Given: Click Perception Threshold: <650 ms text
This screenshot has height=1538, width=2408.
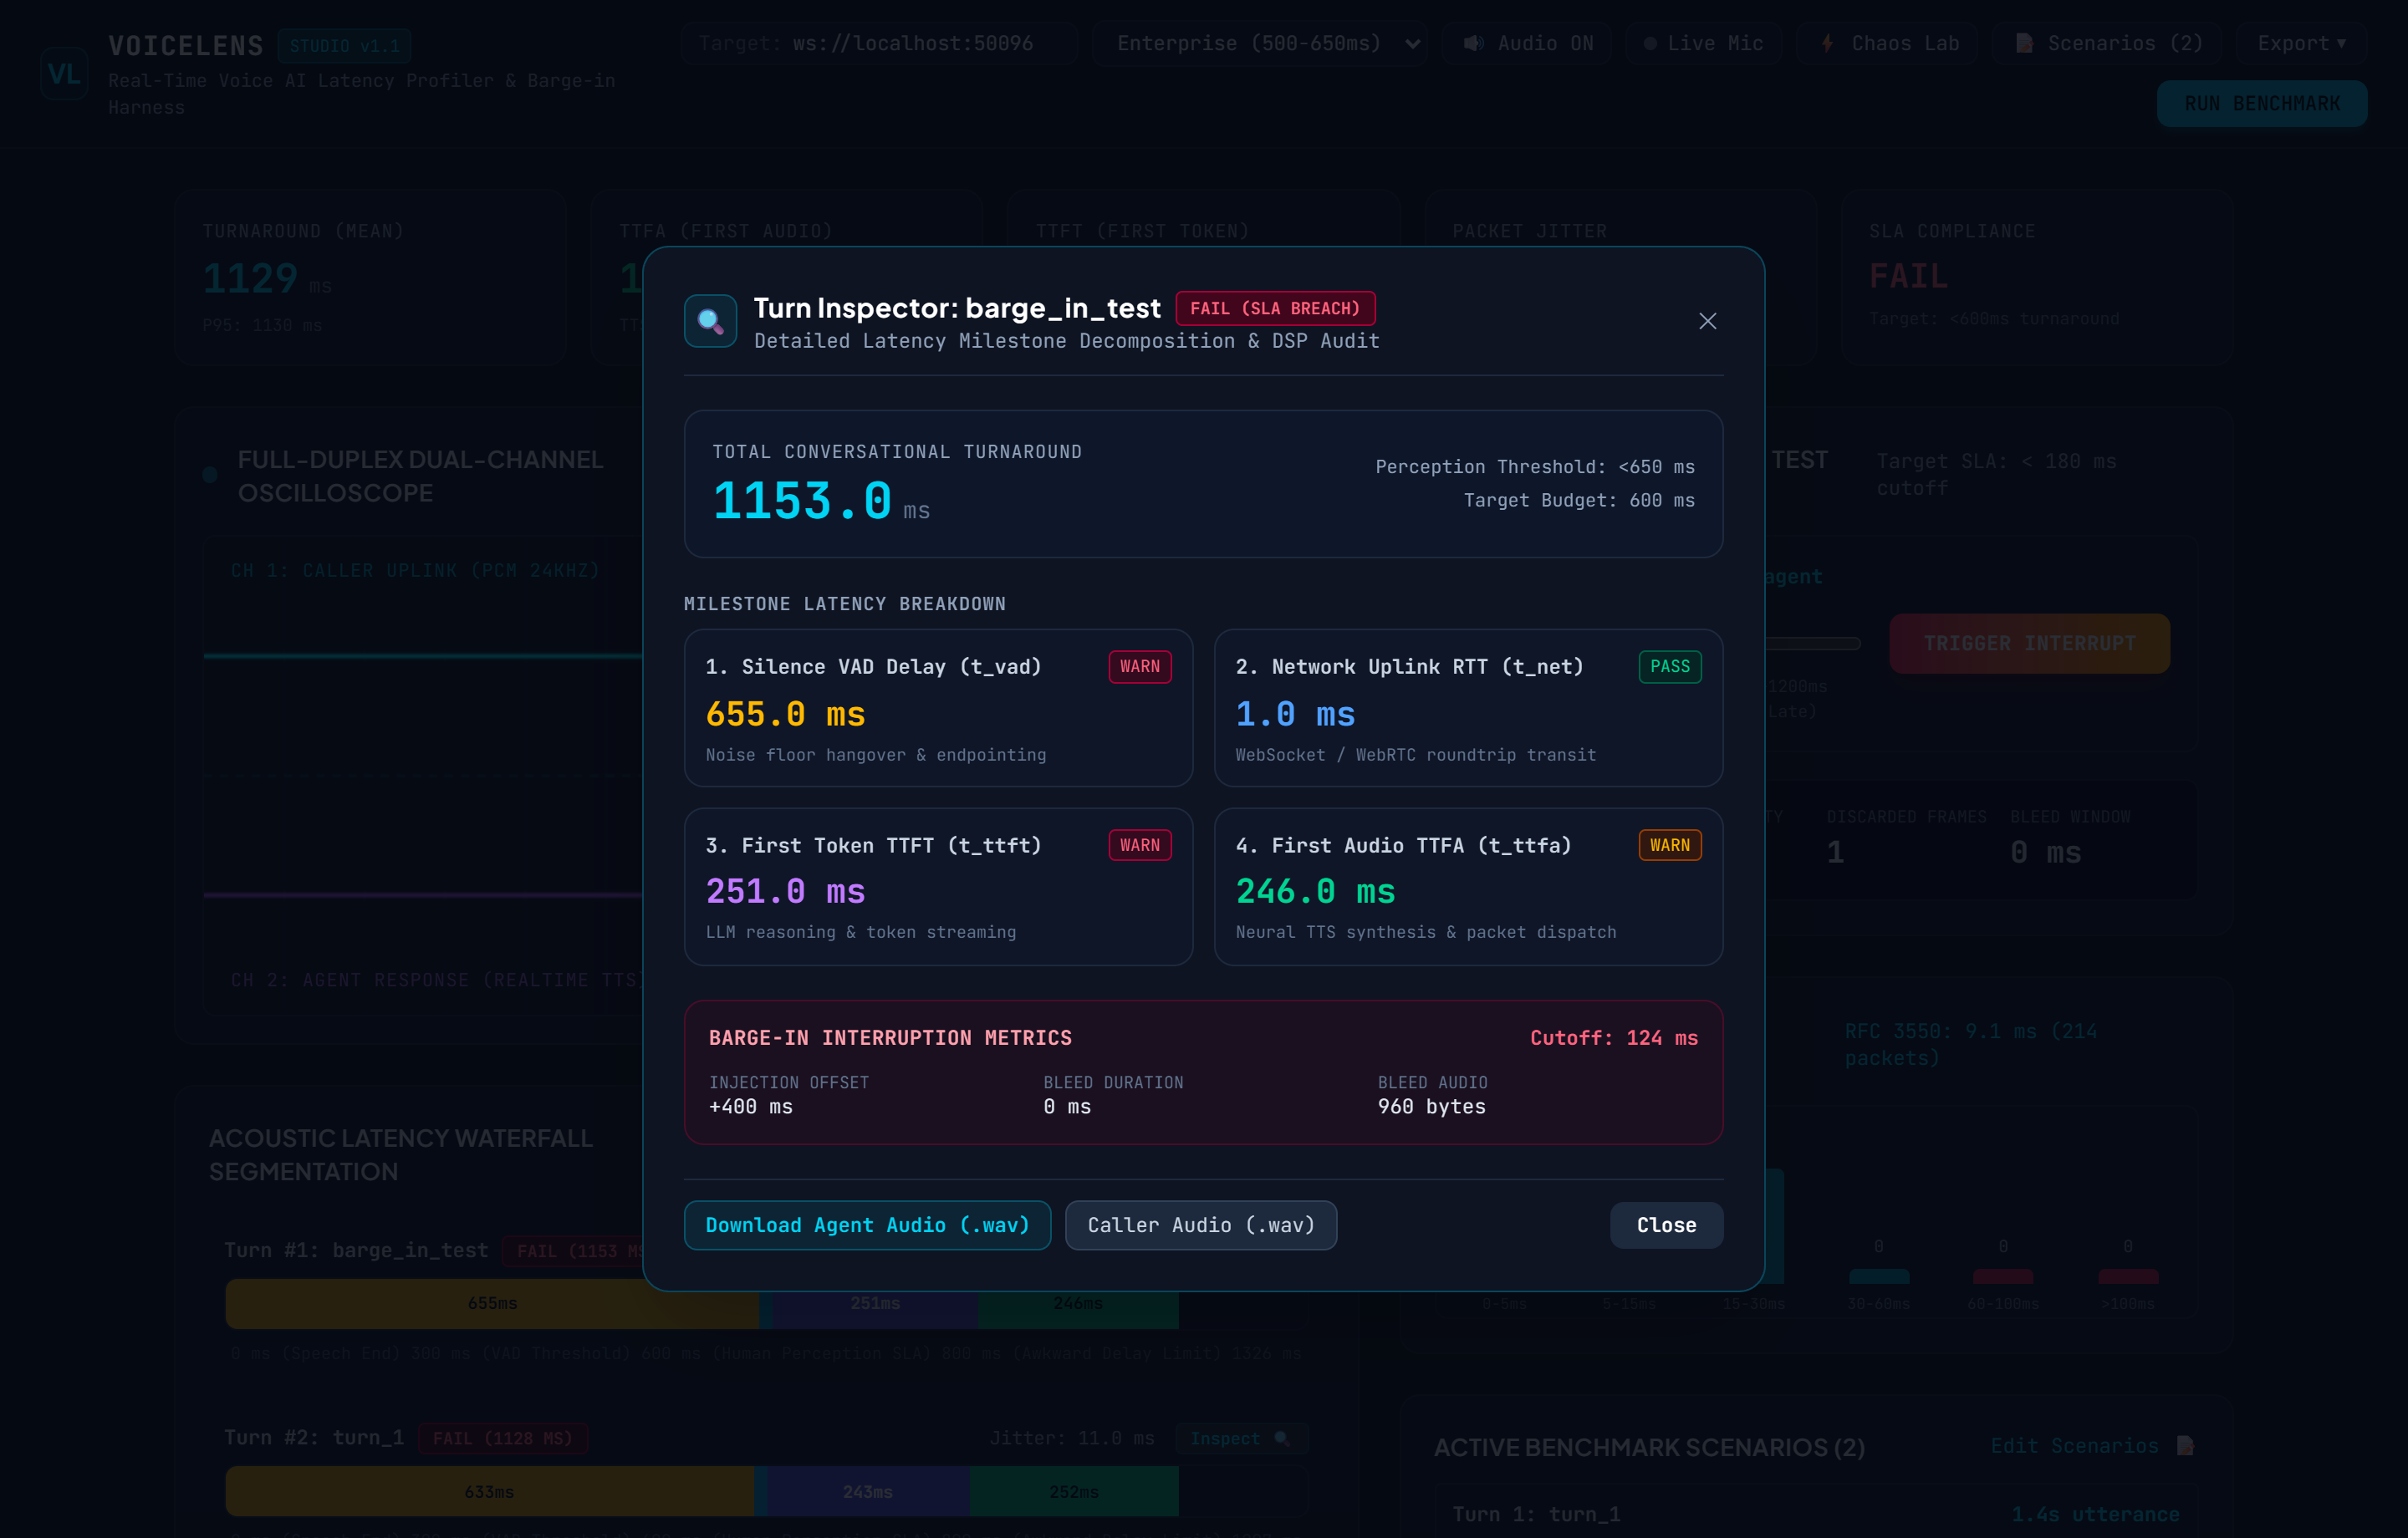Looking at the screenshot, I should point(1535,467).
